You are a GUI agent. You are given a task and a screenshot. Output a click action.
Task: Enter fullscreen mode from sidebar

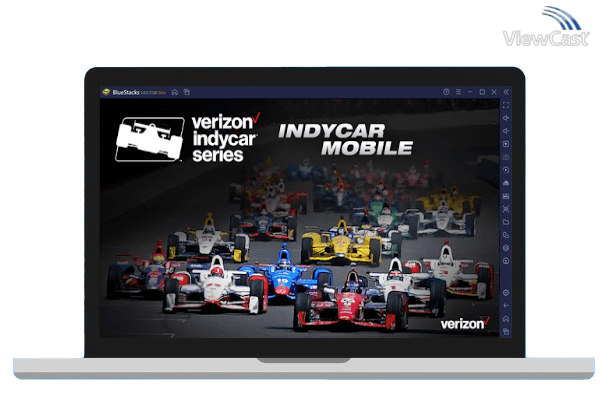[x=506, y=105]
